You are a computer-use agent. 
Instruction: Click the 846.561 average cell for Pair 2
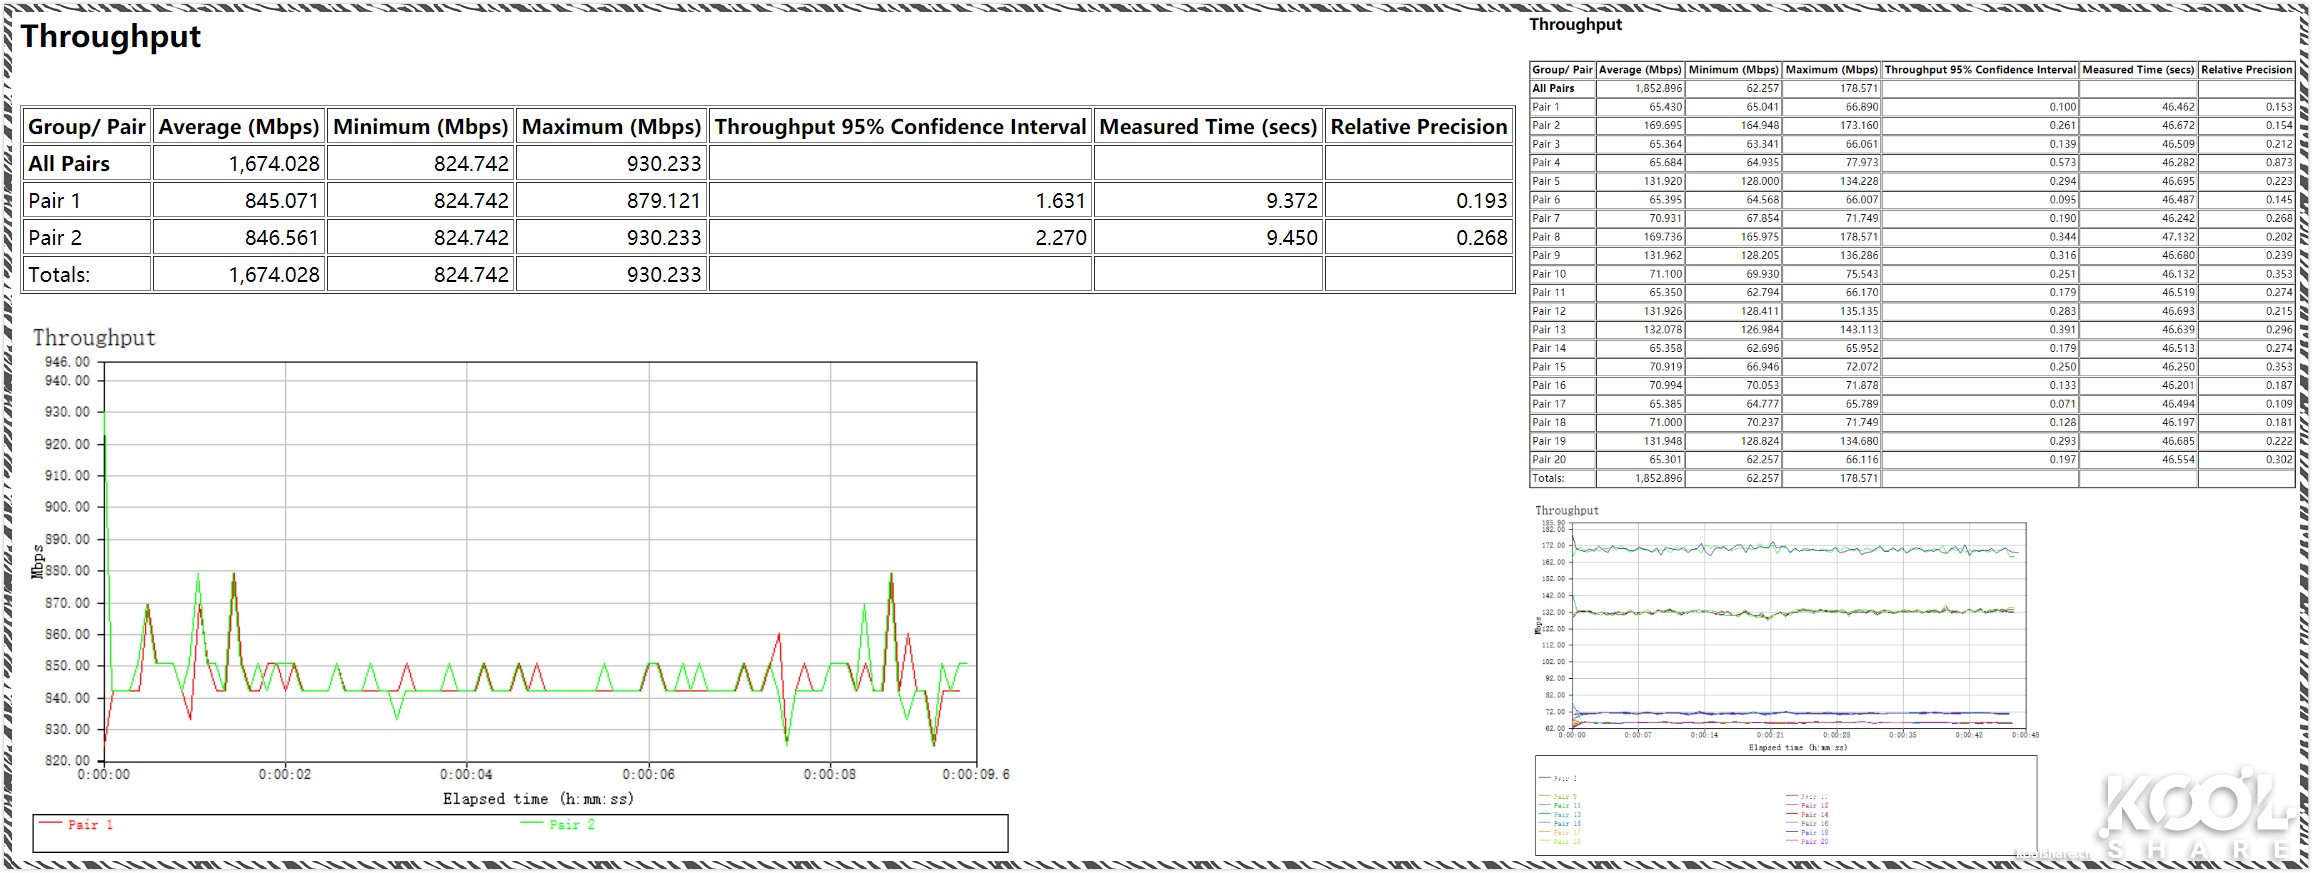coord(281,238)
